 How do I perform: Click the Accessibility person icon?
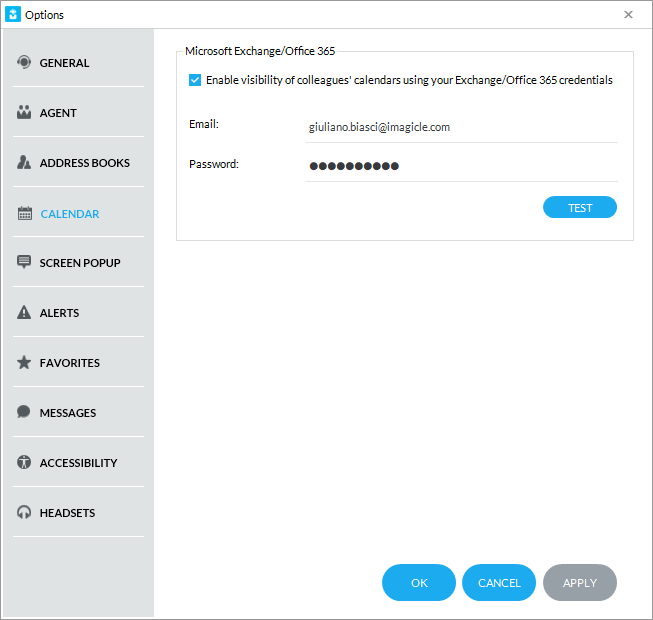24,462
